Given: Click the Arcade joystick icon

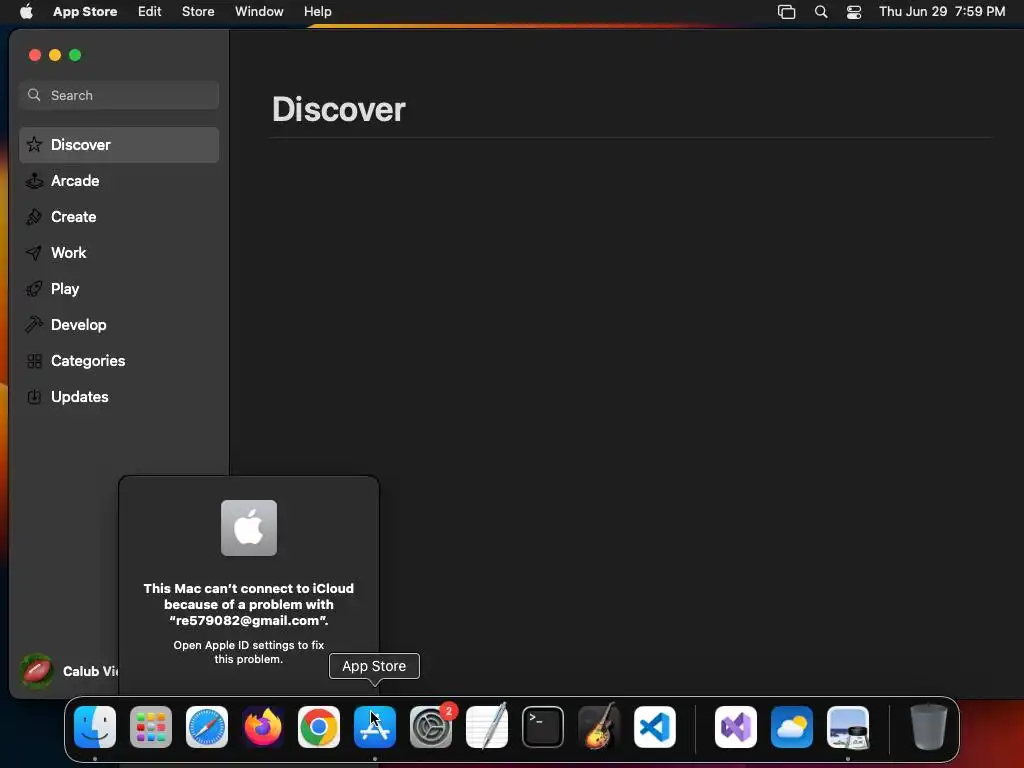Looking at the screenshot, I should (34, 181).
